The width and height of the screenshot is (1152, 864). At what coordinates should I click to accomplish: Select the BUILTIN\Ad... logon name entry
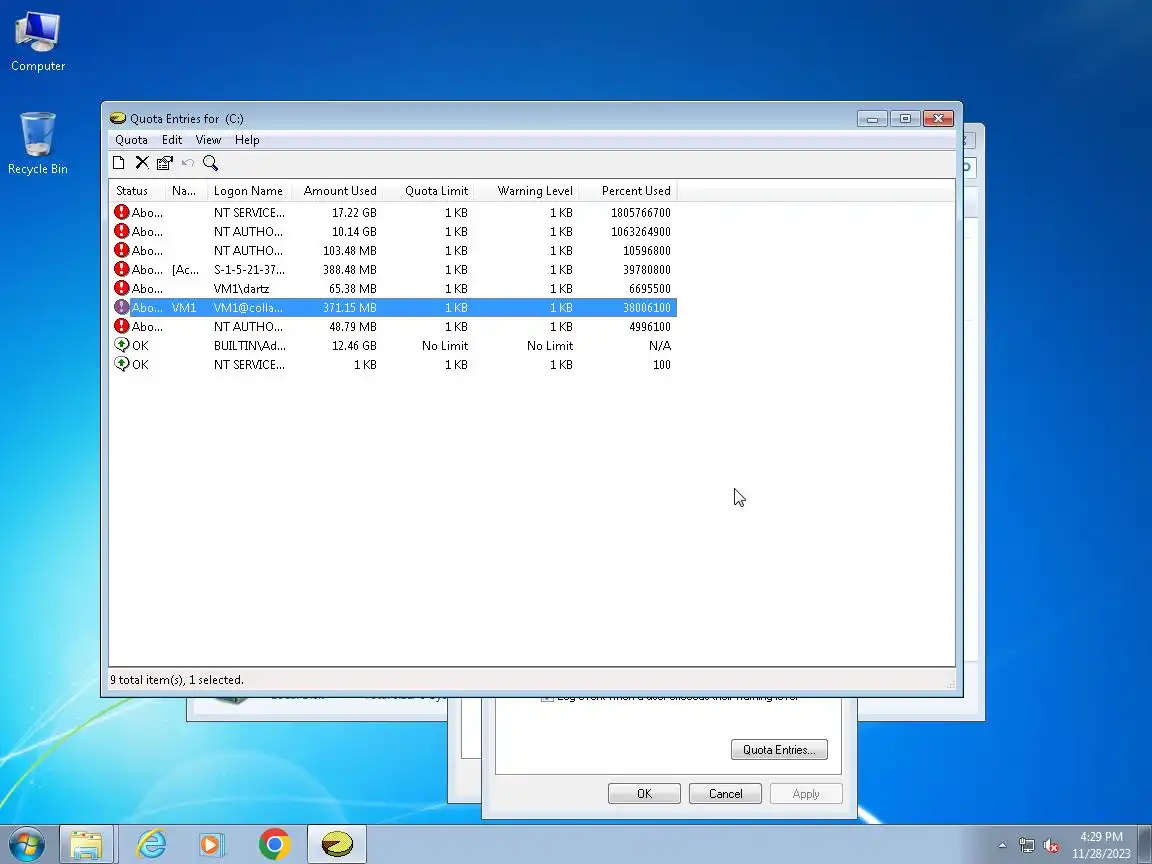click(x=250, y=345)
